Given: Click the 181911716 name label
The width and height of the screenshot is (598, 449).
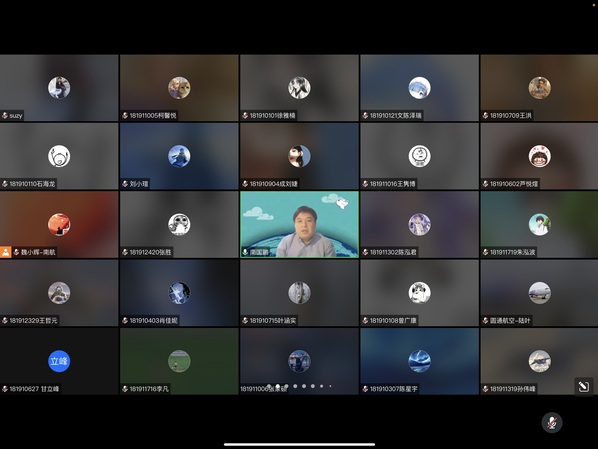Looking at the screenshot, I should click(149, 389).
